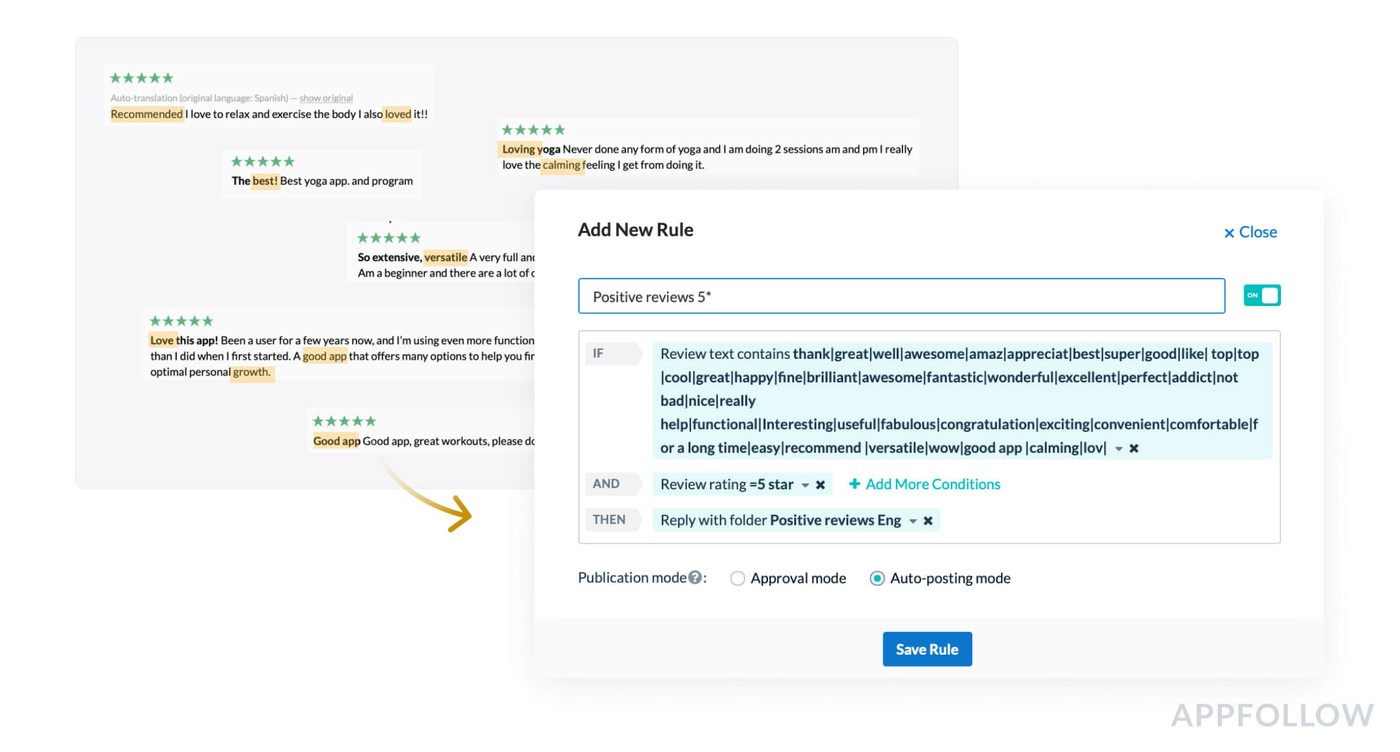Screen dimensions: 1400x752
Task: Toggle the rule ON switch off
Action: point(1262,295)
